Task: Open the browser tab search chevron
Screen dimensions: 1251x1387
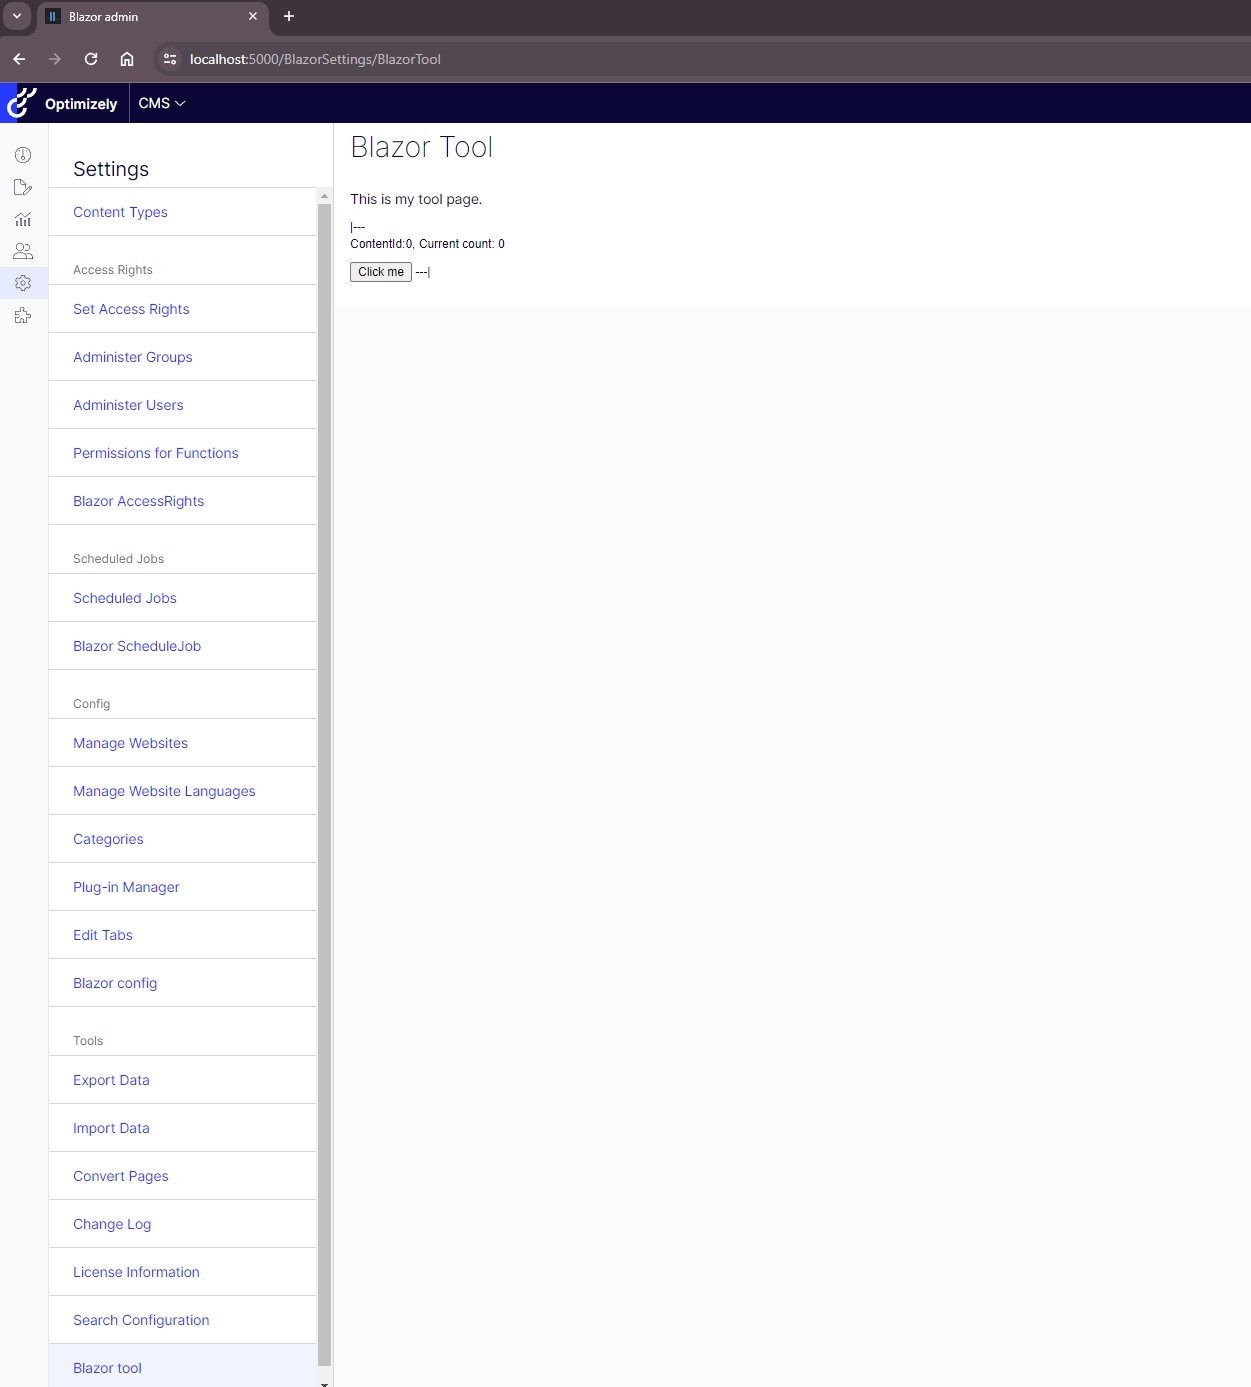Action: (16, 16)
